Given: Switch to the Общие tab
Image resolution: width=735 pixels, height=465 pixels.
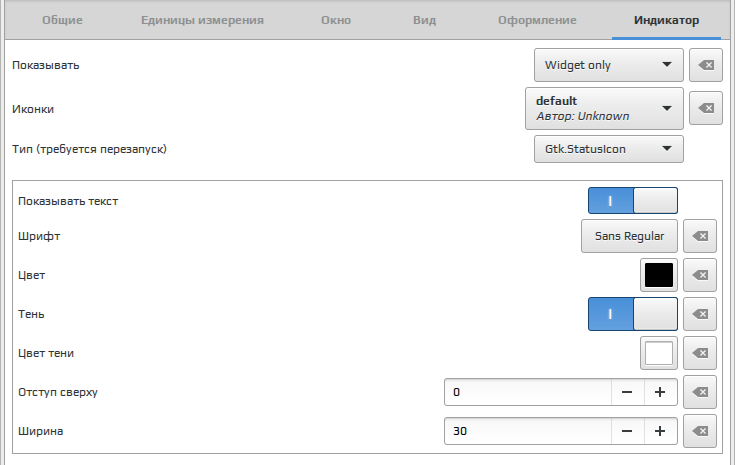Looking at the screenshot, I should click(62, 20).
